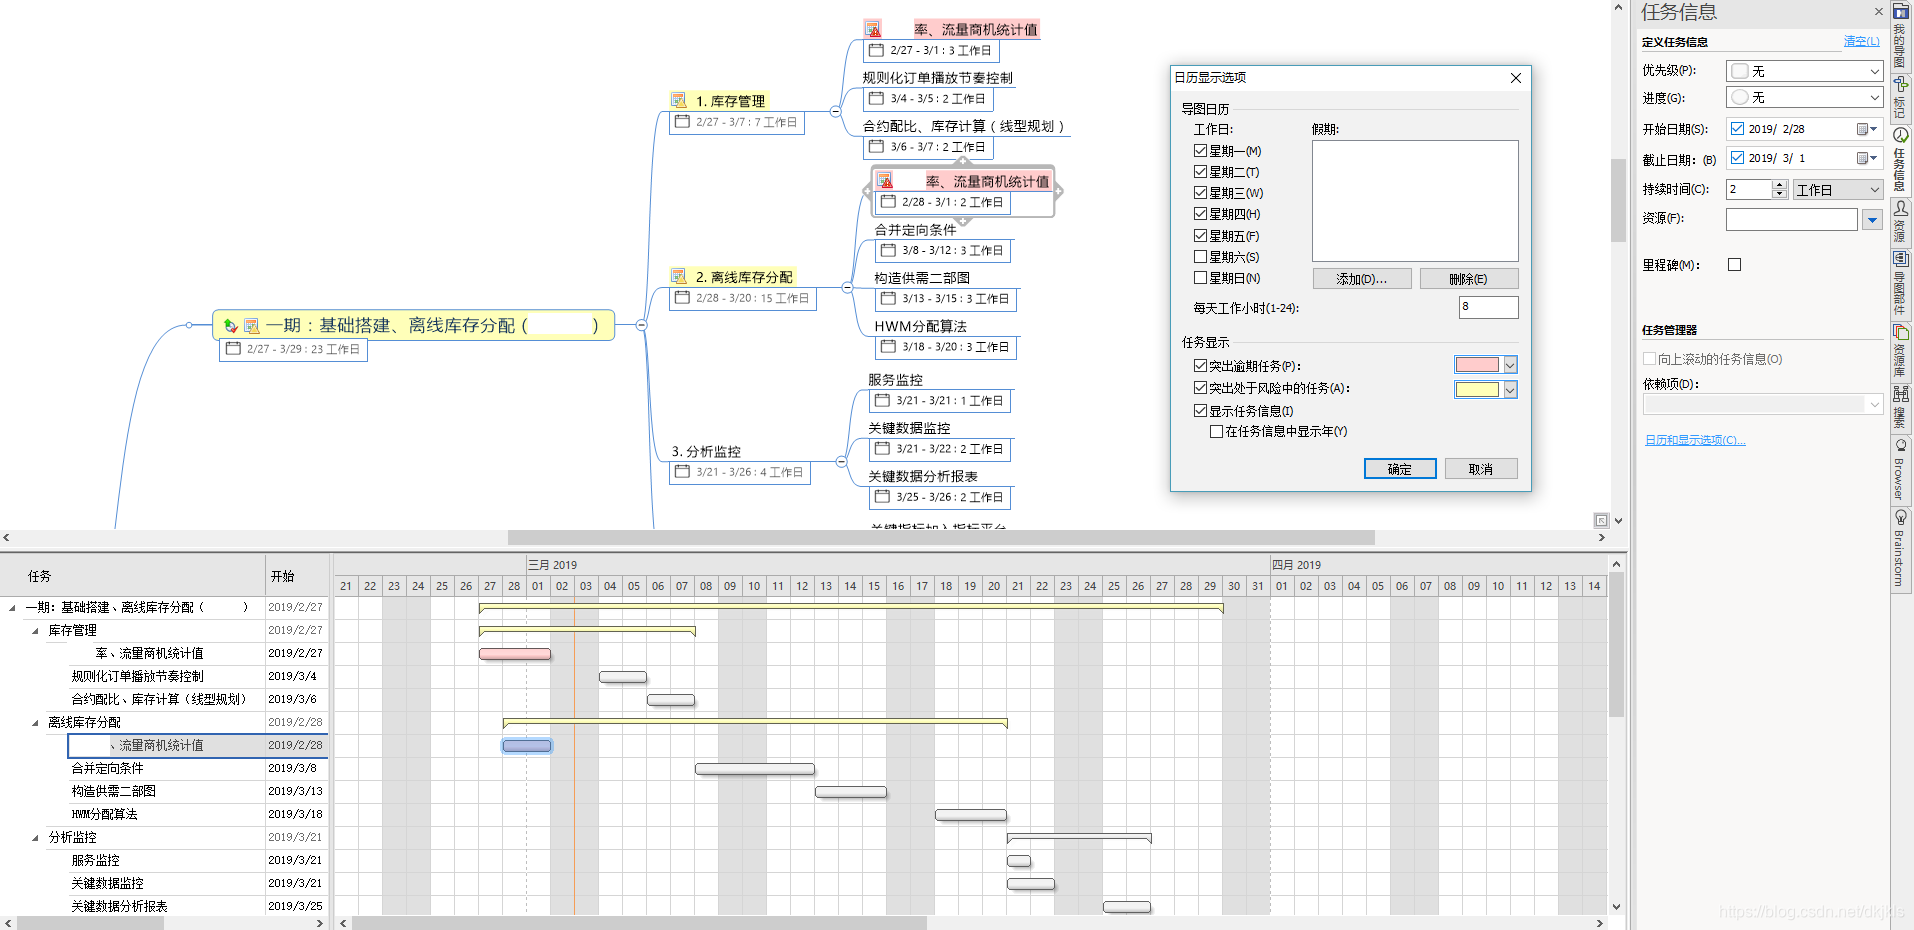The height and width of the screenshot is (930, 1914).
Task: Open the 导图部件 sidebar tab
Action: click(x=1901, y=283)
